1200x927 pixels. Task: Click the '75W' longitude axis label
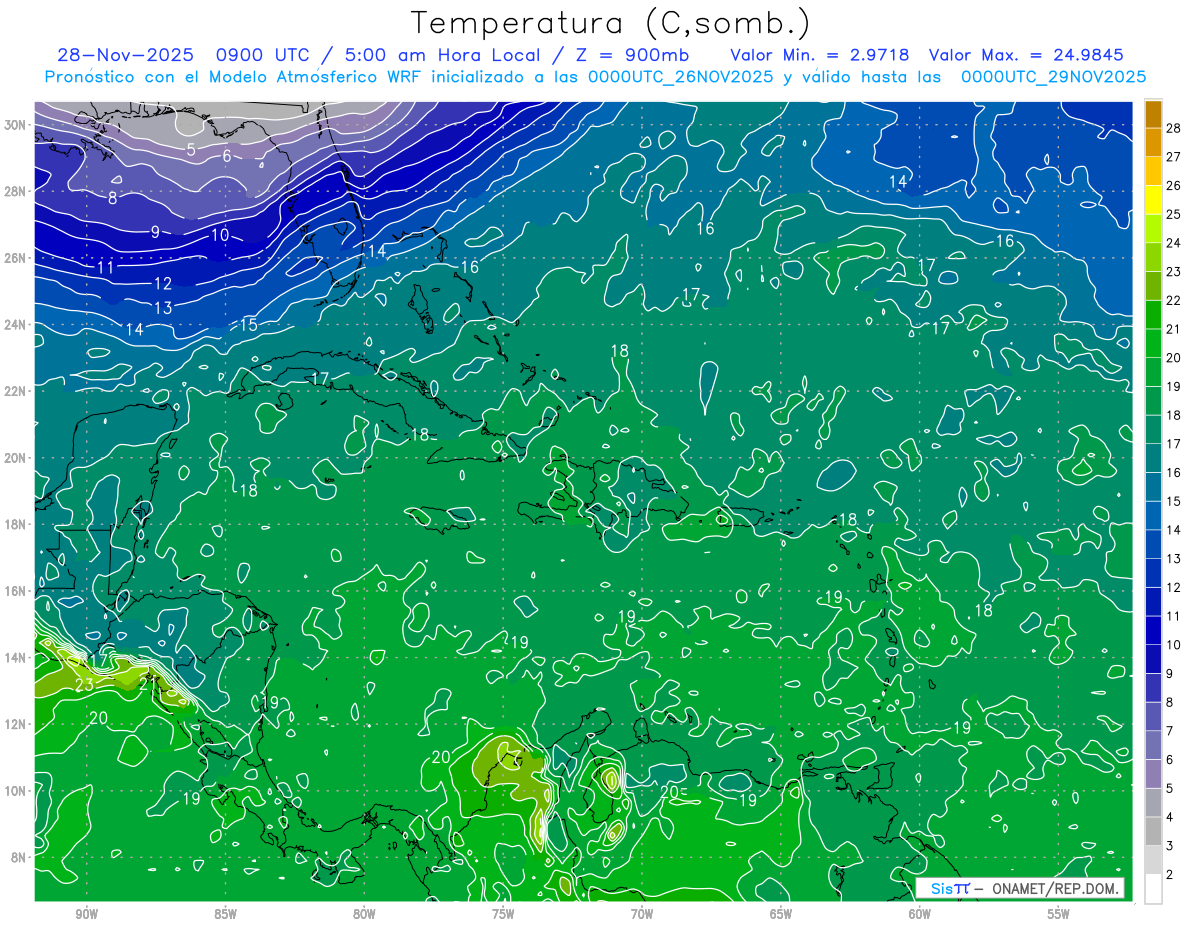coord(503,915)
